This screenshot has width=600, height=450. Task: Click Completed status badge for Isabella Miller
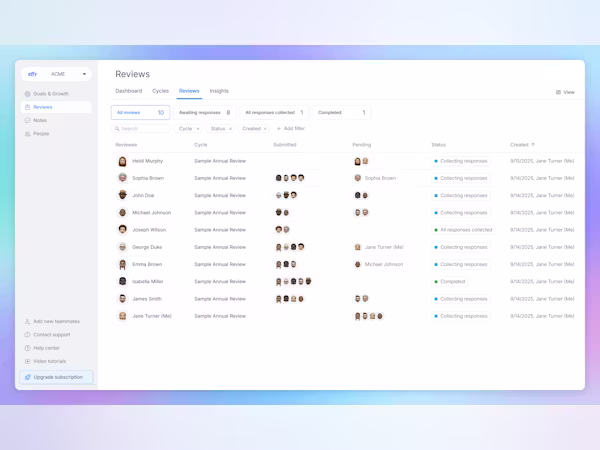450,282
